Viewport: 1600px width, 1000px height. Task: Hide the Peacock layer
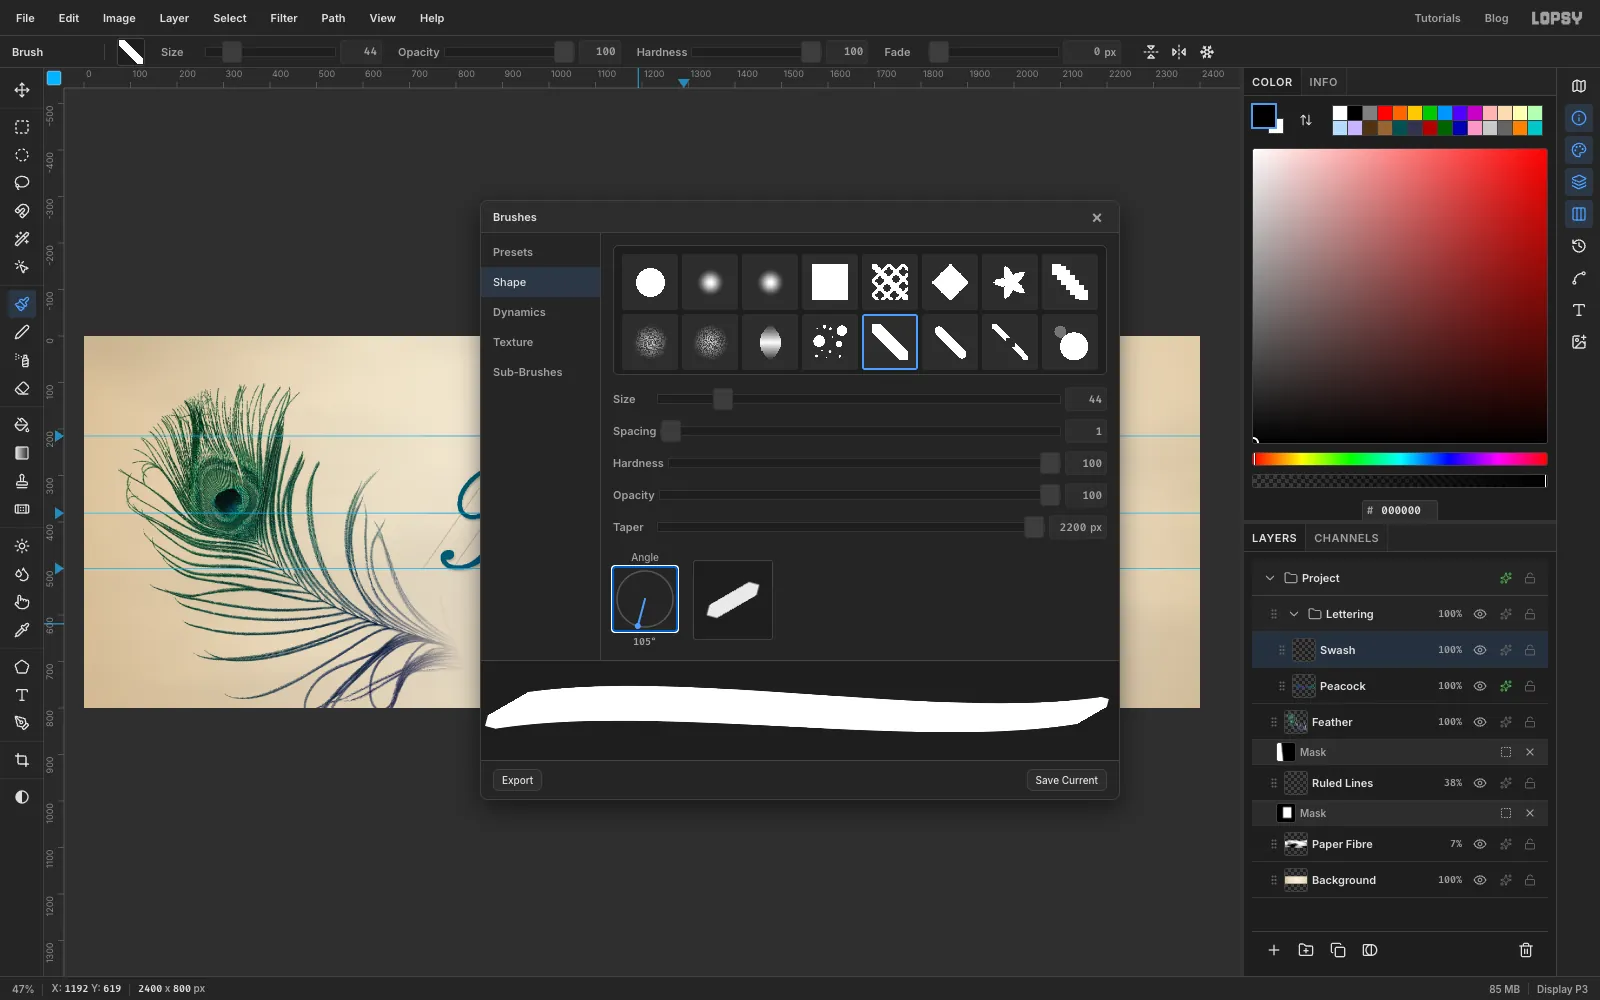pos(1480,686)
